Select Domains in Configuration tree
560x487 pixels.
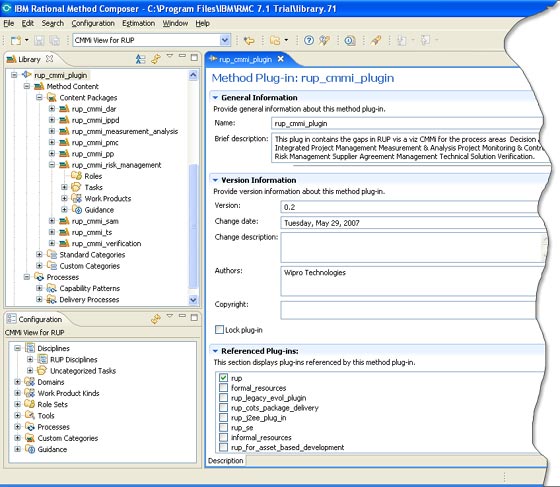click(x=51, y=382)
